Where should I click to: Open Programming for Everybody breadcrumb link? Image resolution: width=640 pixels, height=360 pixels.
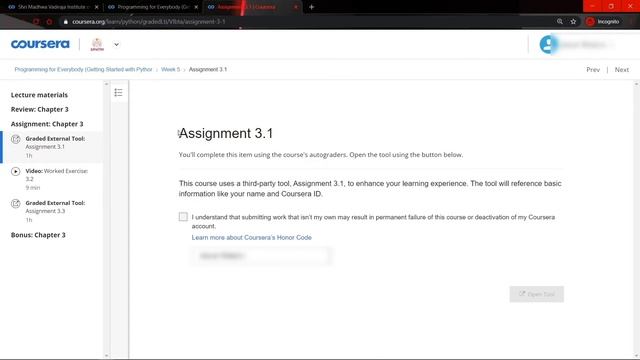coord(83,69)
